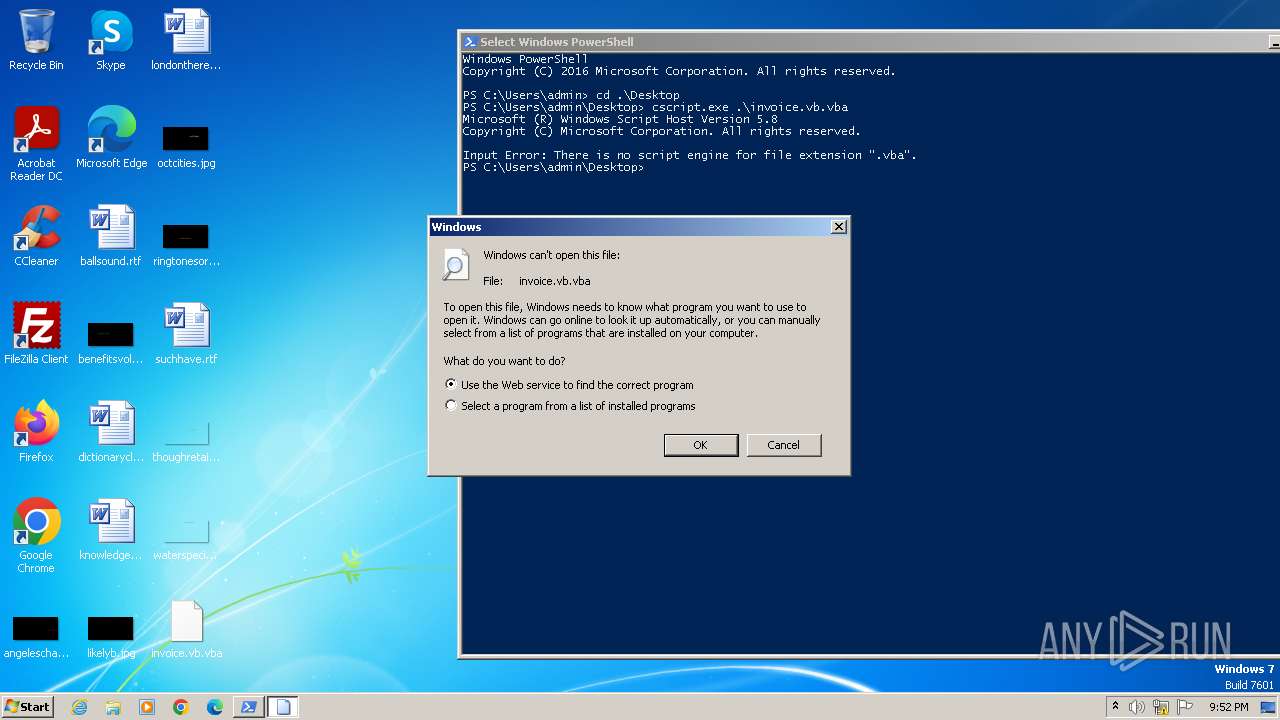Select octcities.jpg desktop file
Screen dimensions: 1280x720
tap(186, 145)
